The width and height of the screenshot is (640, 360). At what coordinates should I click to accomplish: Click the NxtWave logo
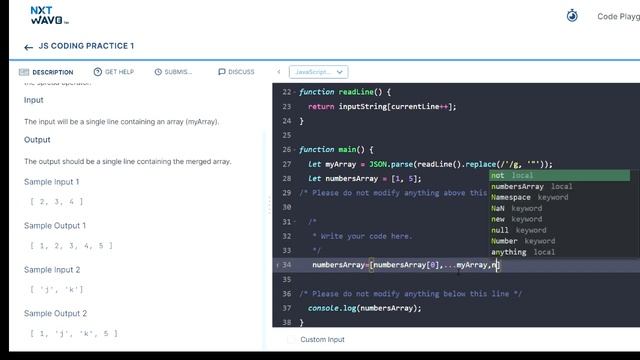click(49, 16)
